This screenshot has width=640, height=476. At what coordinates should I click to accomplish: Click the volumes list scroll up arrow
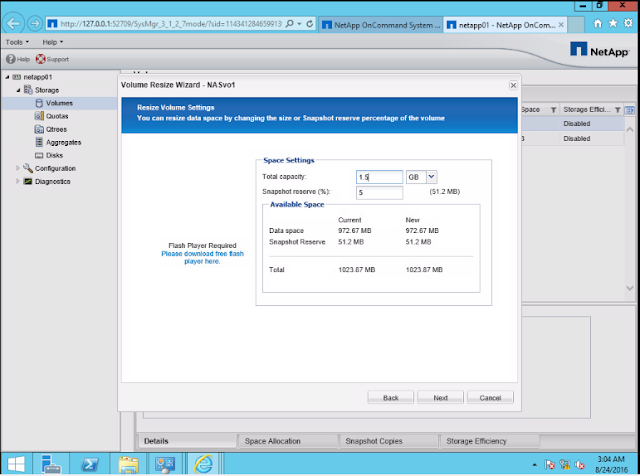630,129
